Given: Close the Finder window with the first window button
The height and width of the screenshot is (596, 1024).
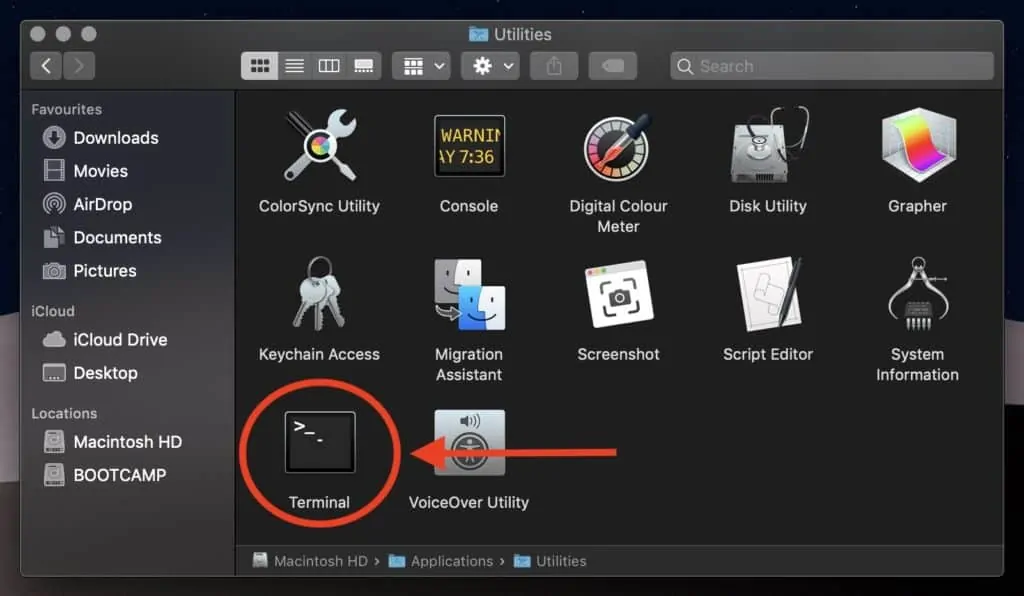Looking at the screenshot, I should [38, 34].
